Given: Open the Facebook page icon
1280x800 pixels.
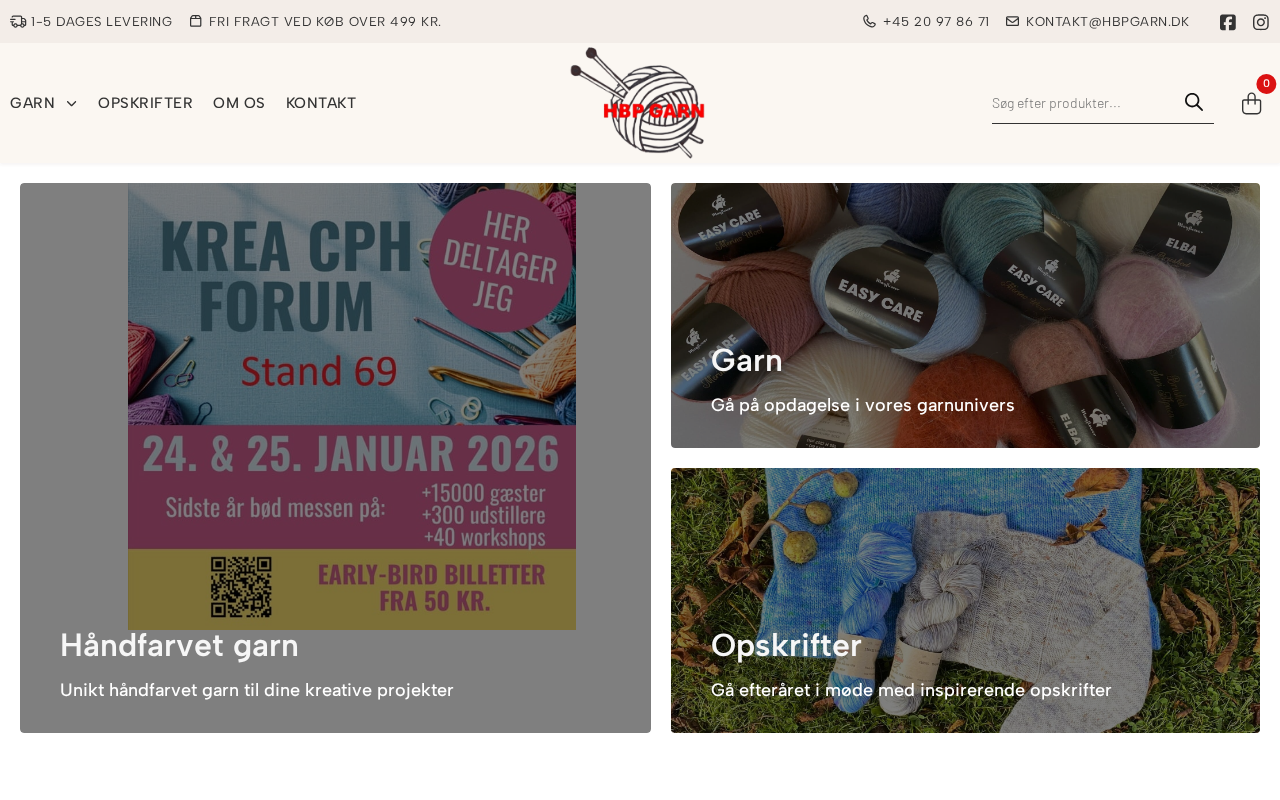Looking at the screenshot, I should [x=1228, y=22].
